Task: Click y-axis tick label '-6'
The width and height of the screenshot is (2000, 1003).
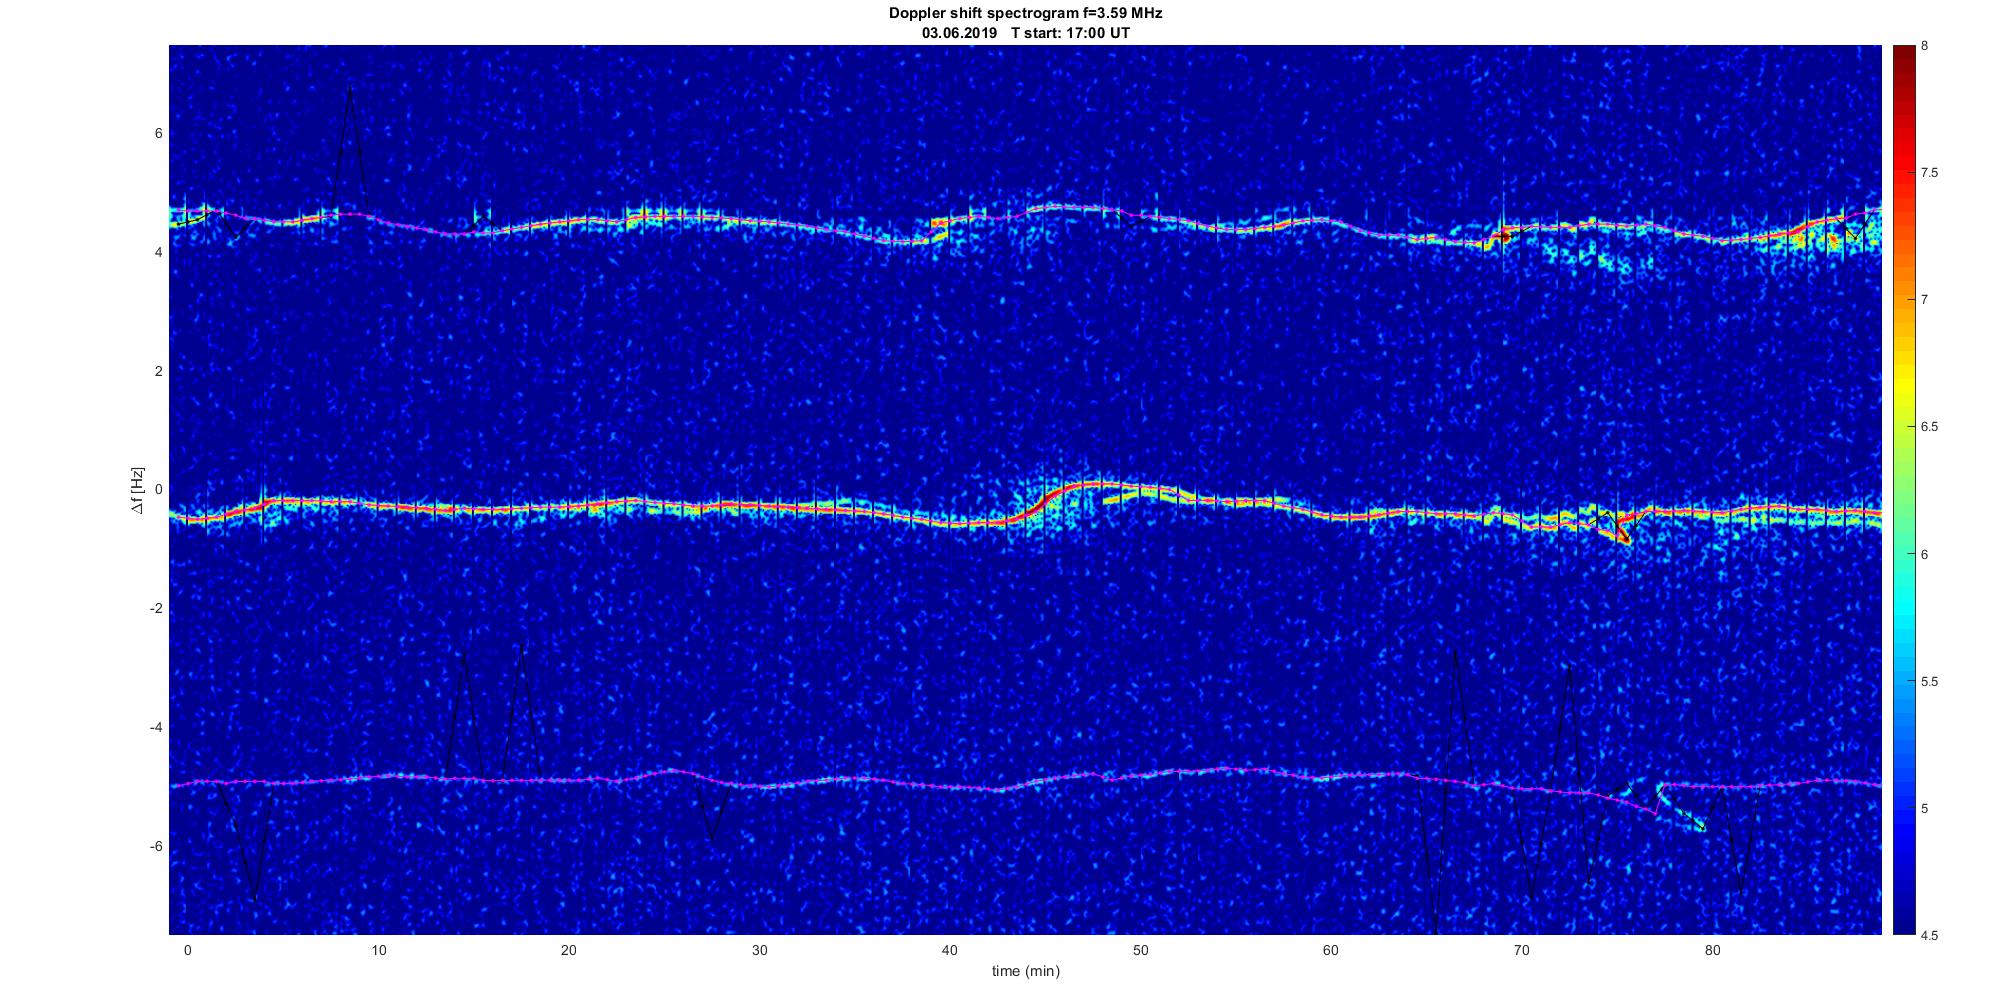Action: [x=156, y=847]
